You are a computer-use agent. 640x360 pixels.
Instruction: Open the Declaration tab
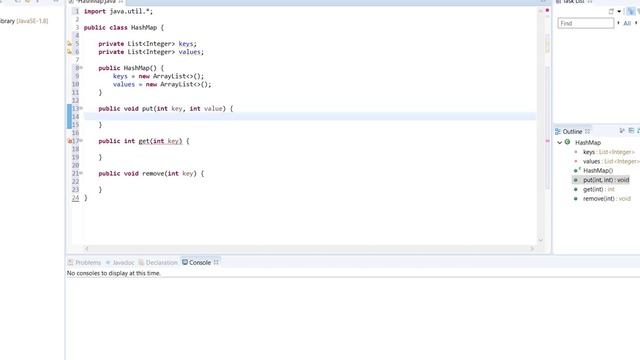click(x=158, y=262)
